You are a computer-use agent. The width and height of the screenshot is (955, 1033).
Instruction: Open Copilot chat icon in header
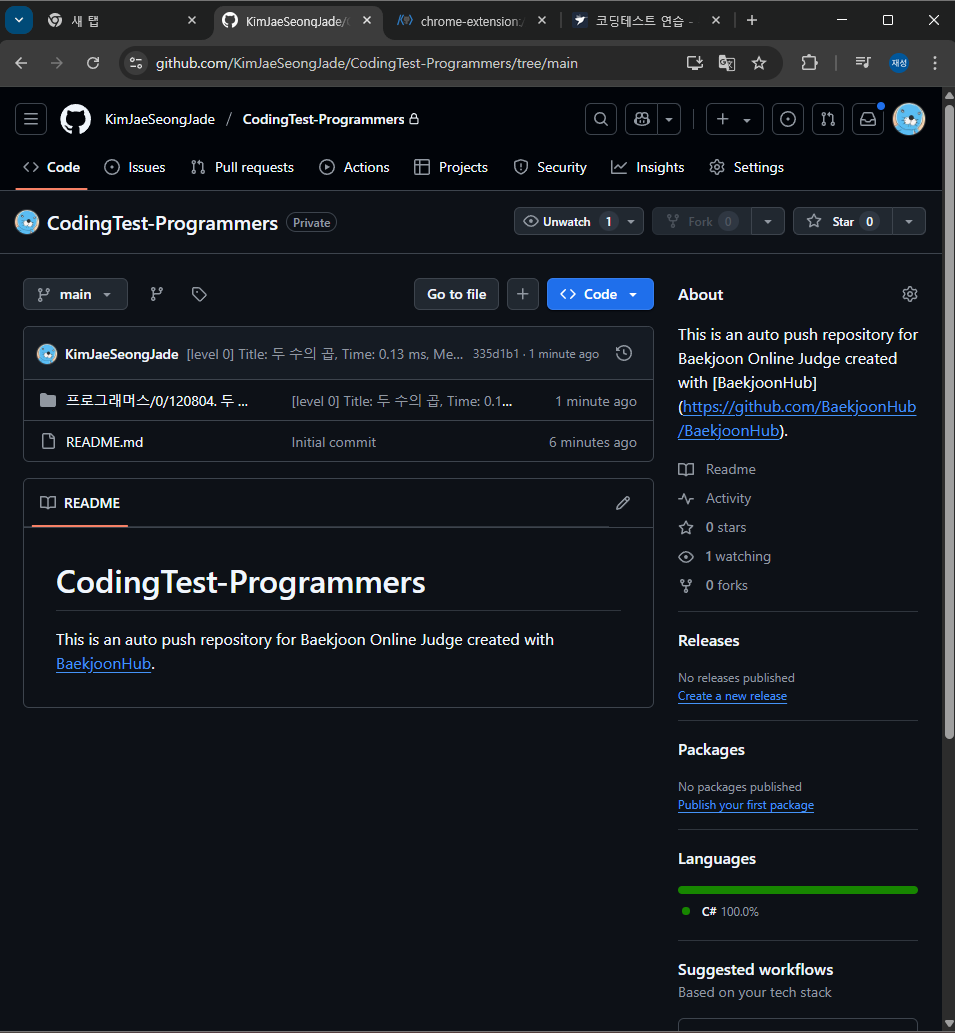pos(641,119)
